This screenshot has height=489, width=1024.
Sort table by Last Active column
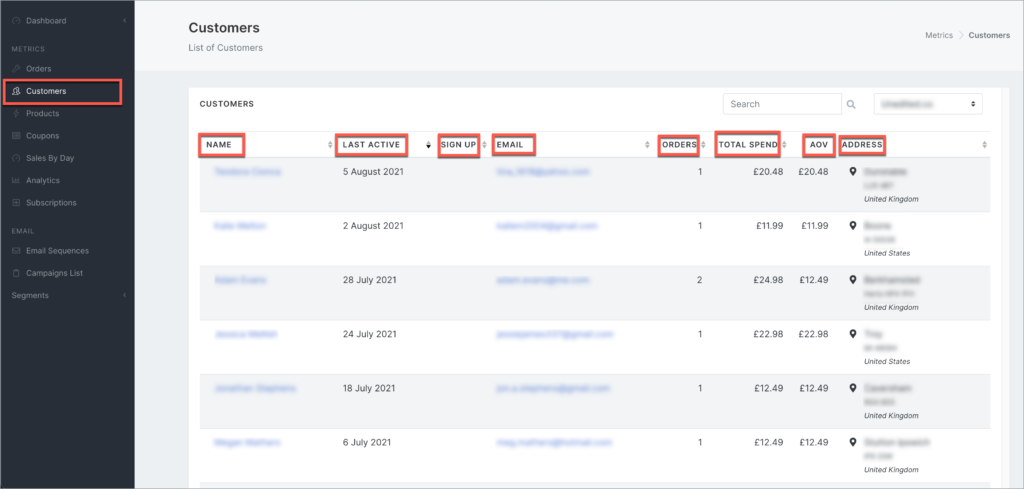pos(371,145)
